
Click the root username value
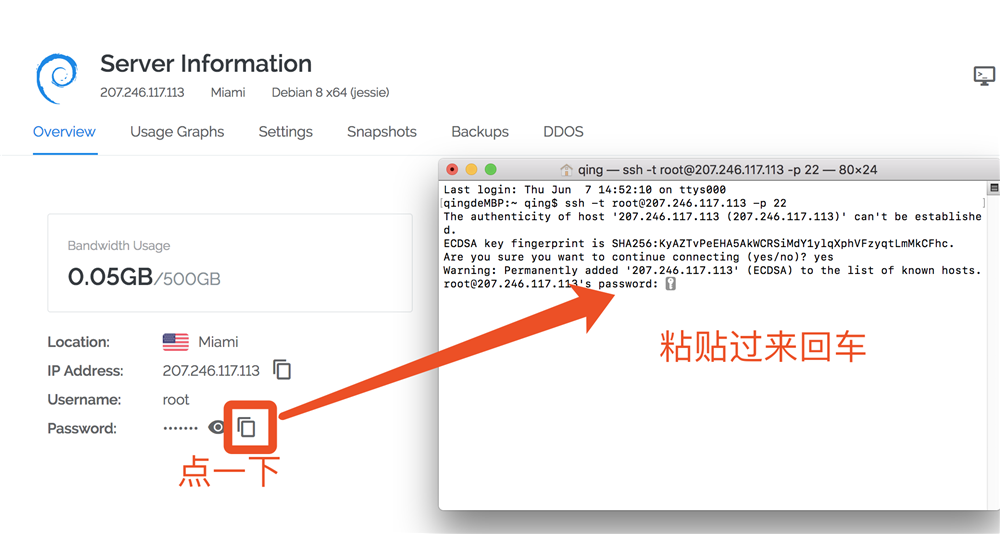(x=176, y=400)
